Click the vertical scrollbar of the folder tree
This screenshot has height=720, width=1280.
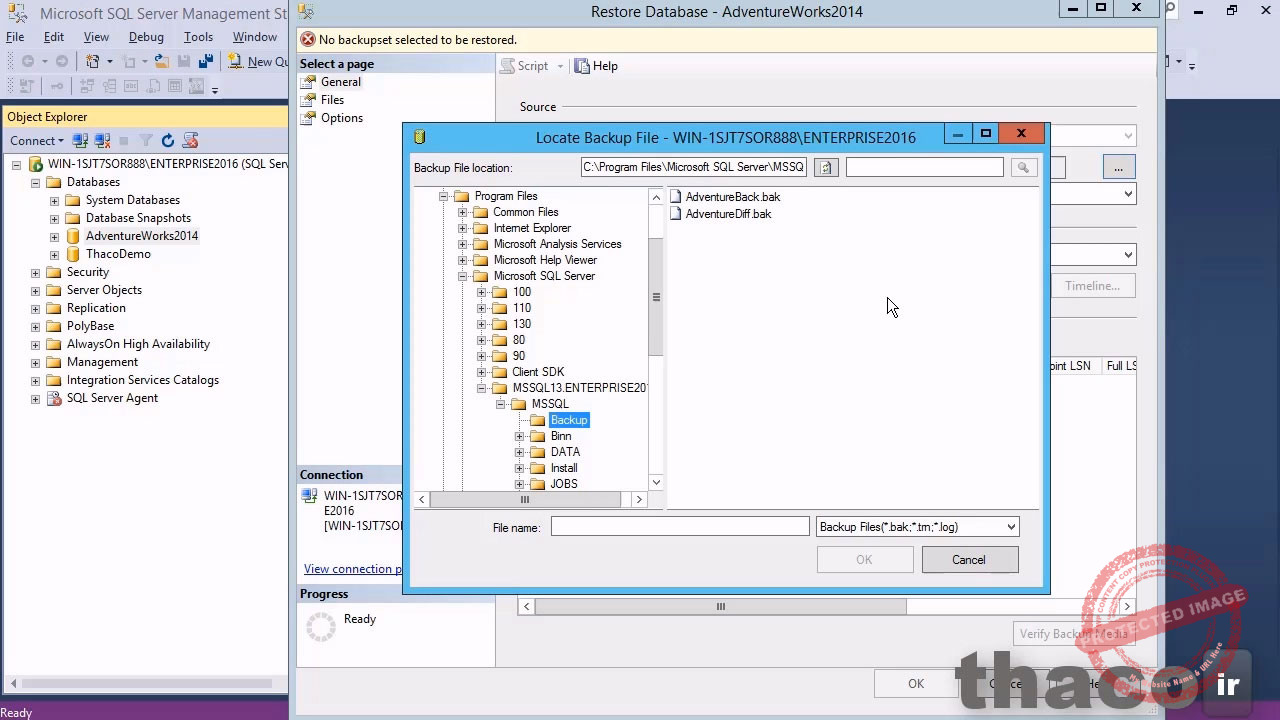tap(656, 297)
